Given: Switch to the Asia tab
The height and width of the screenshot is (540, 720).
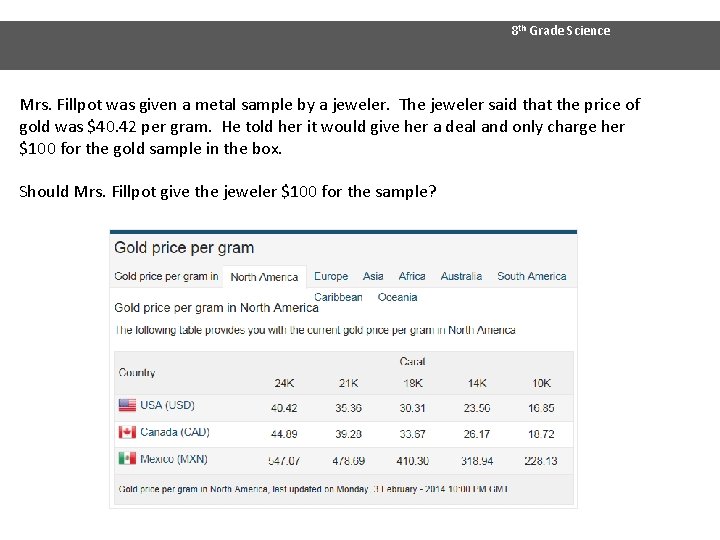Looking at the screenshot, I should (x=373, y=276).
